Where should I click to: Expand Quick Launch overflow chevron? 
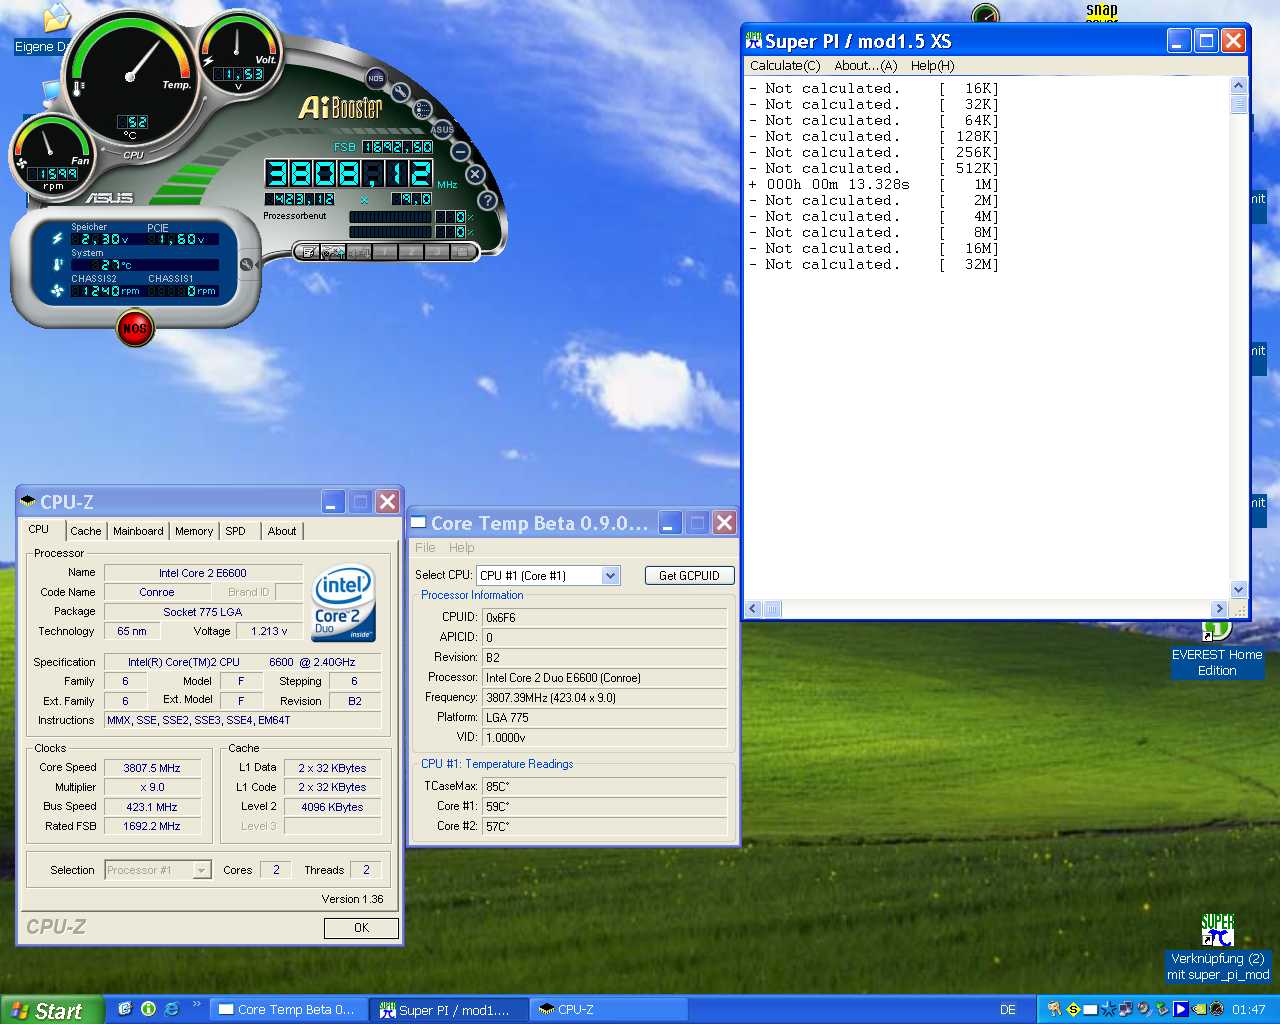[196, 1004]
